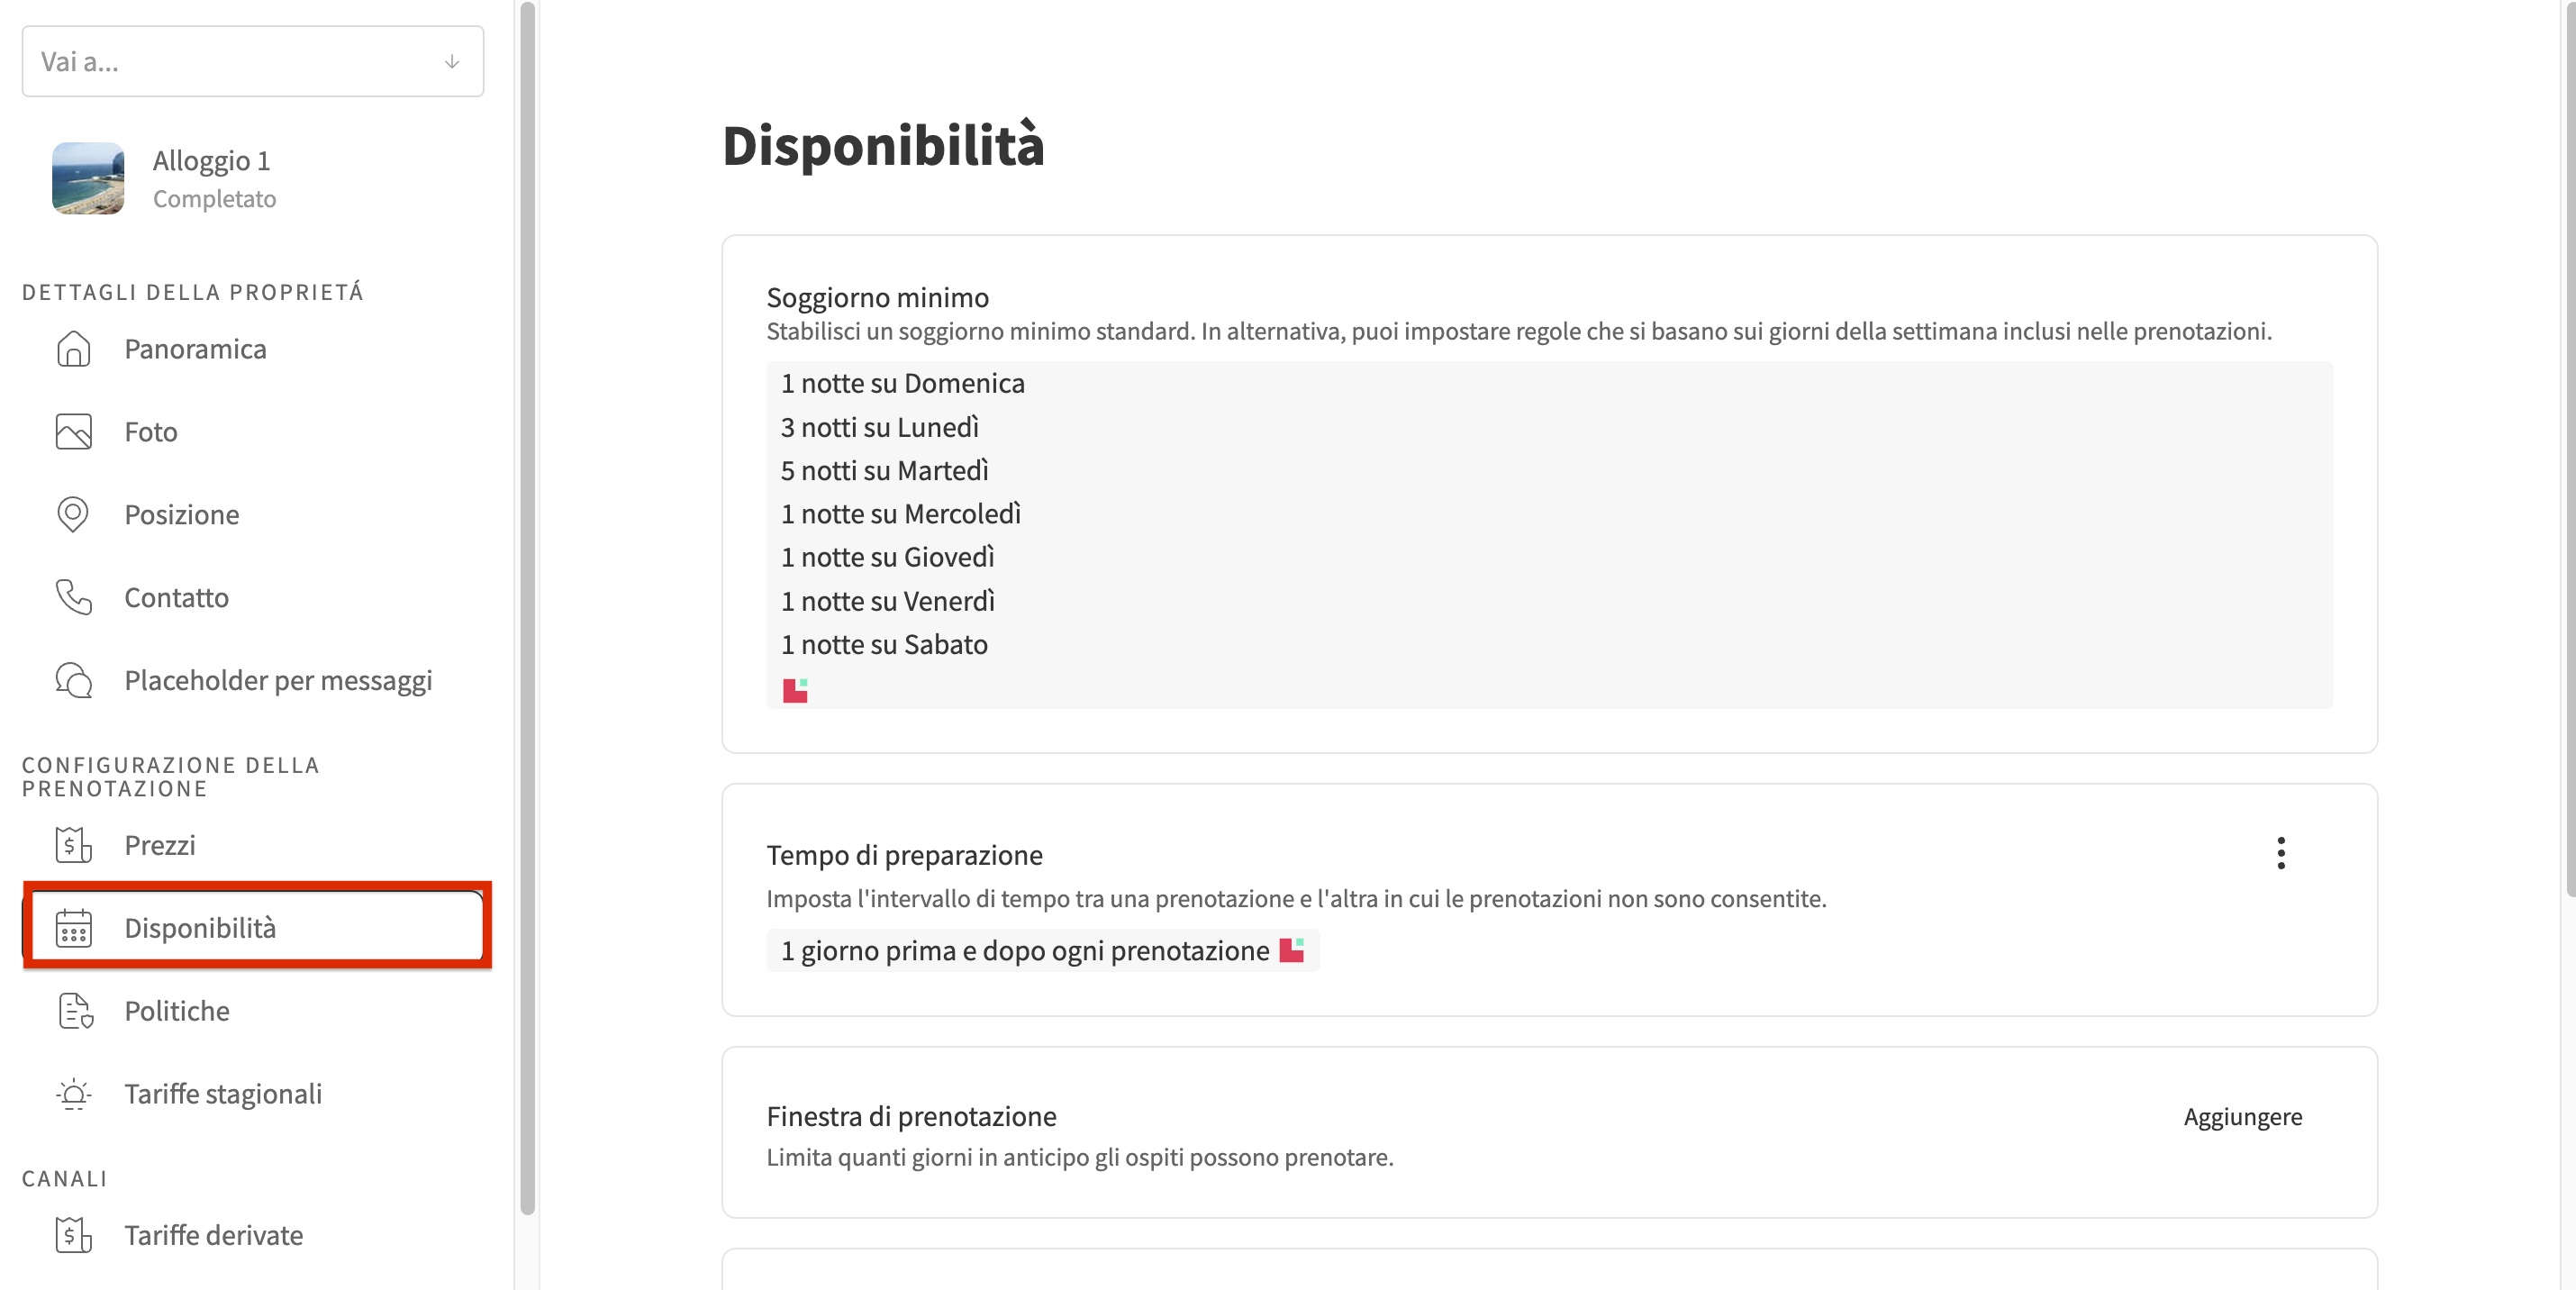Click Aggiungere for Finestra di prenotazione

(2242, 1117)
